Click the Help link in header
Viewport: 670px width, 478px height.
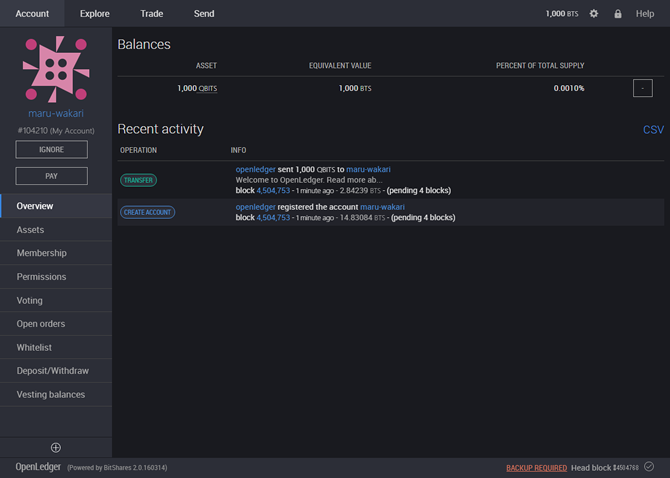[645, 14]
